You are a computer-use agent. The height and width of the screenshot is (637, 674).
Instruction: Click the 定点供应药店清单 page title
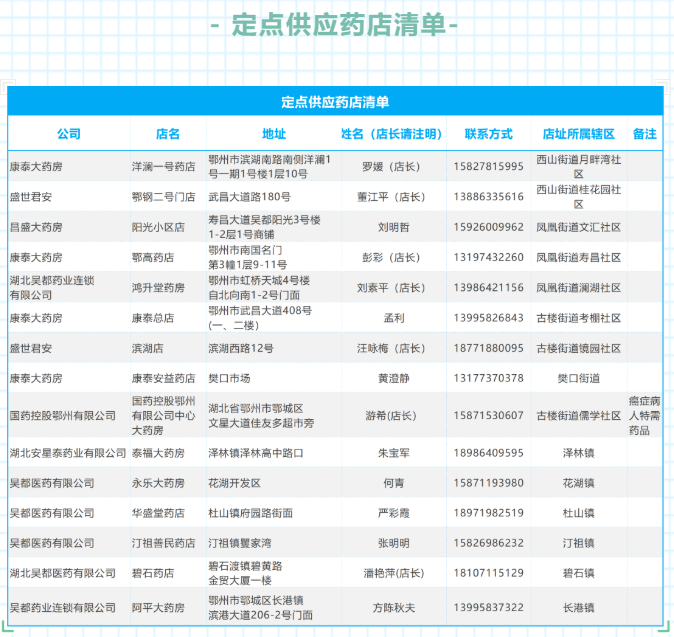337,24
